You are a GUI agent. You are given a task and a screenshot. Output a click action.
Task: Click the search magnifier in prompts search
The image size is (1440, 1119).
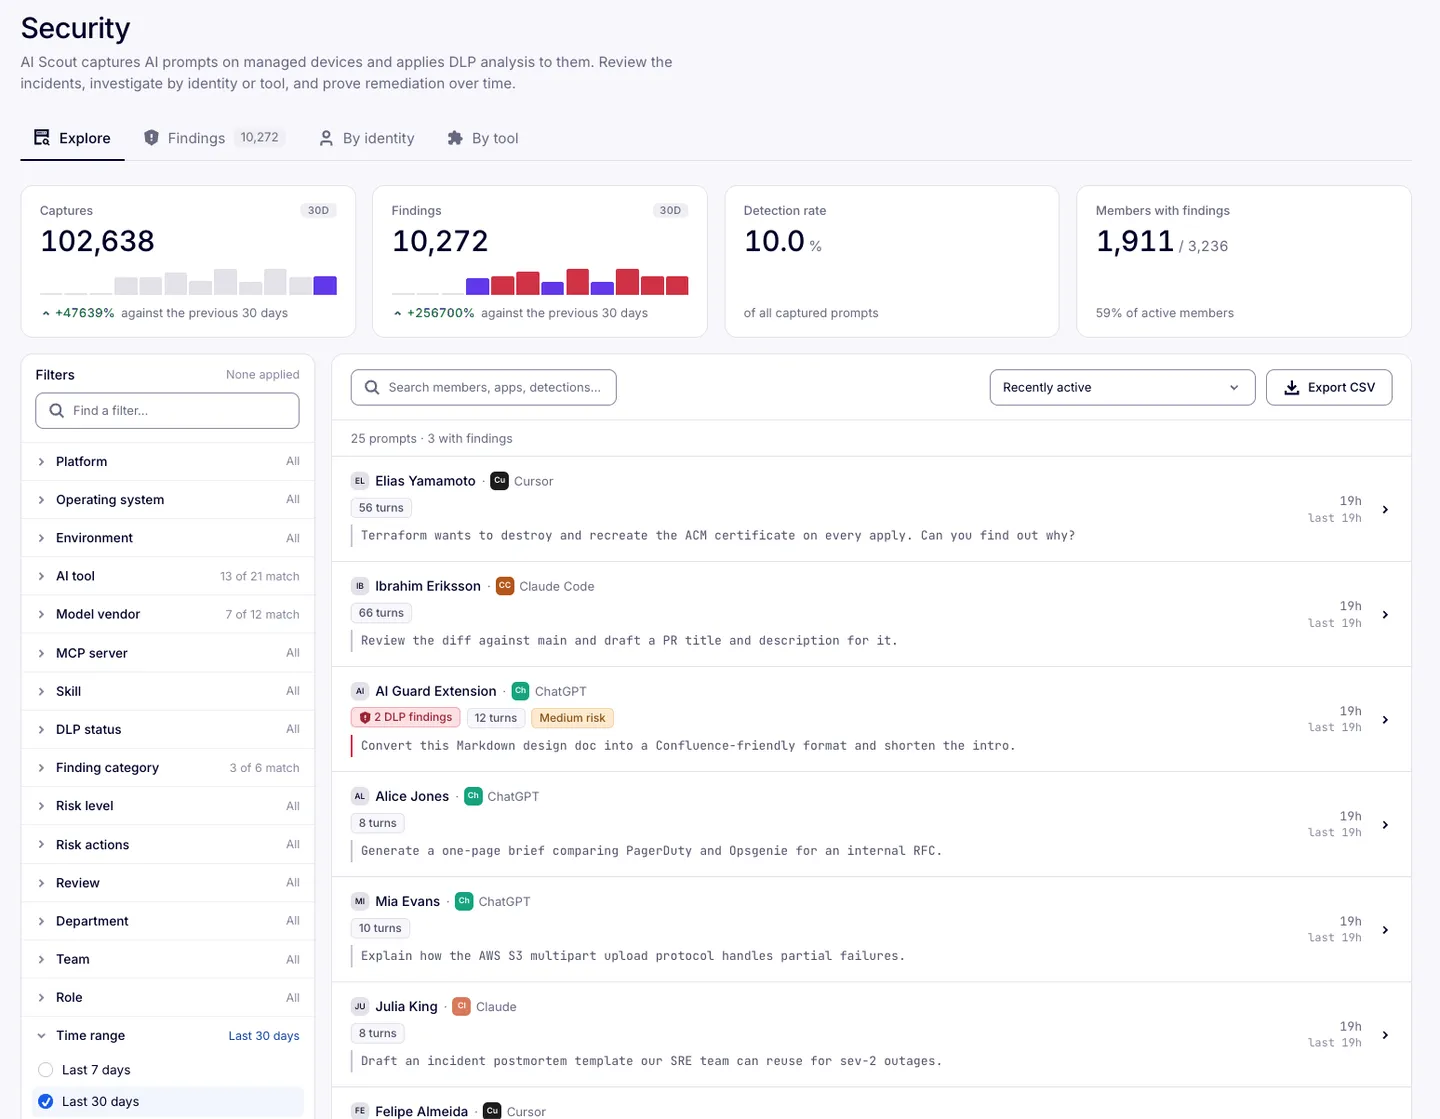click(x=372, y=388)
